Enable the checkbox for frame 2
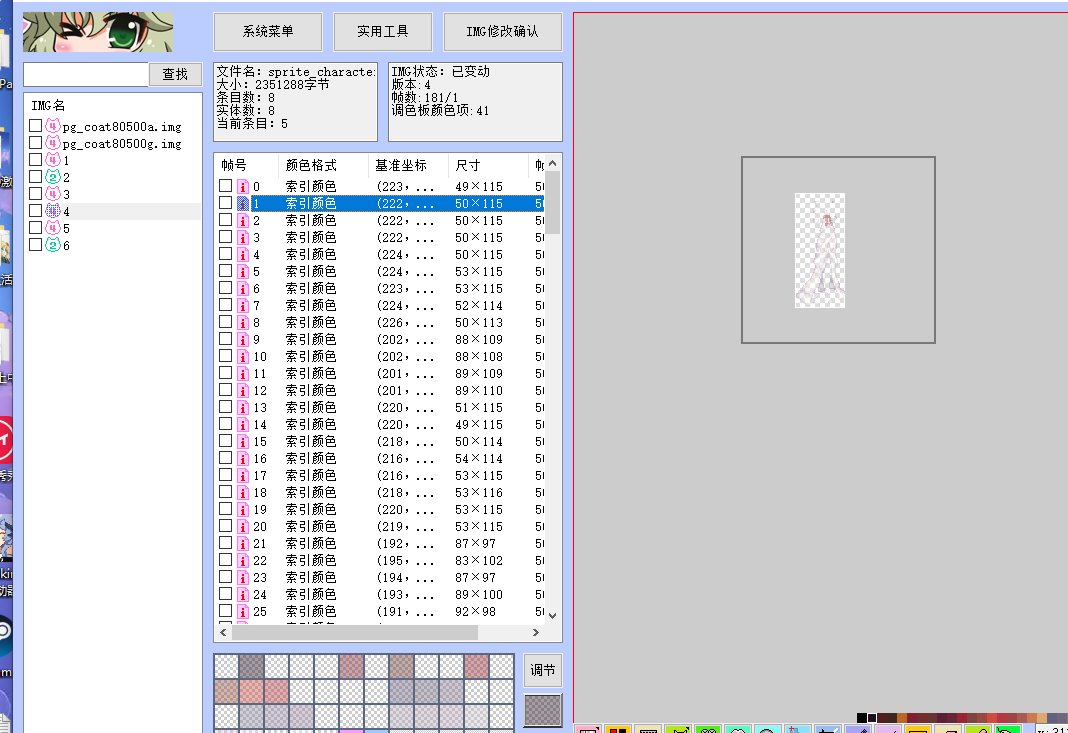Image resolution: width=1068 pixels, height=733 pixels. pyautogui.click(x=225, y=220)
